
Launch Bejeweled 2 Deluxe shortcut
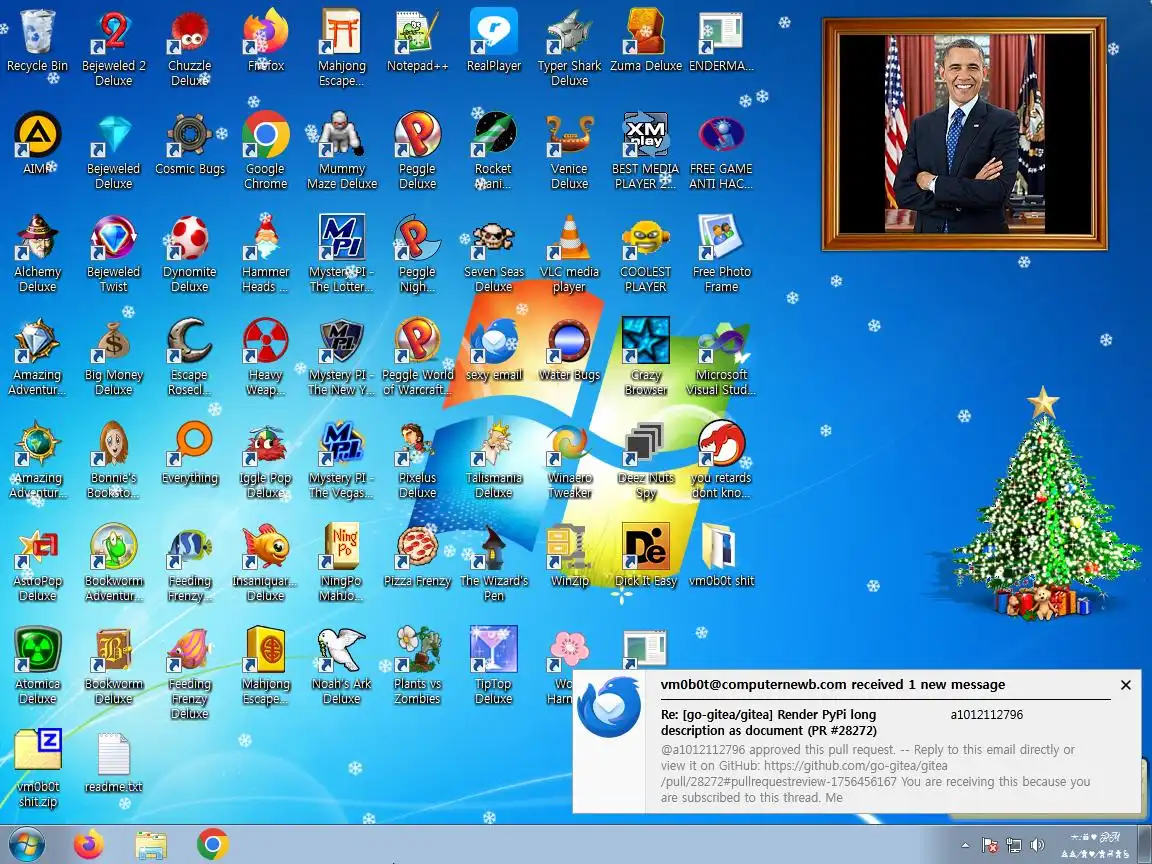pyautogui.click(x=114, y=48)
